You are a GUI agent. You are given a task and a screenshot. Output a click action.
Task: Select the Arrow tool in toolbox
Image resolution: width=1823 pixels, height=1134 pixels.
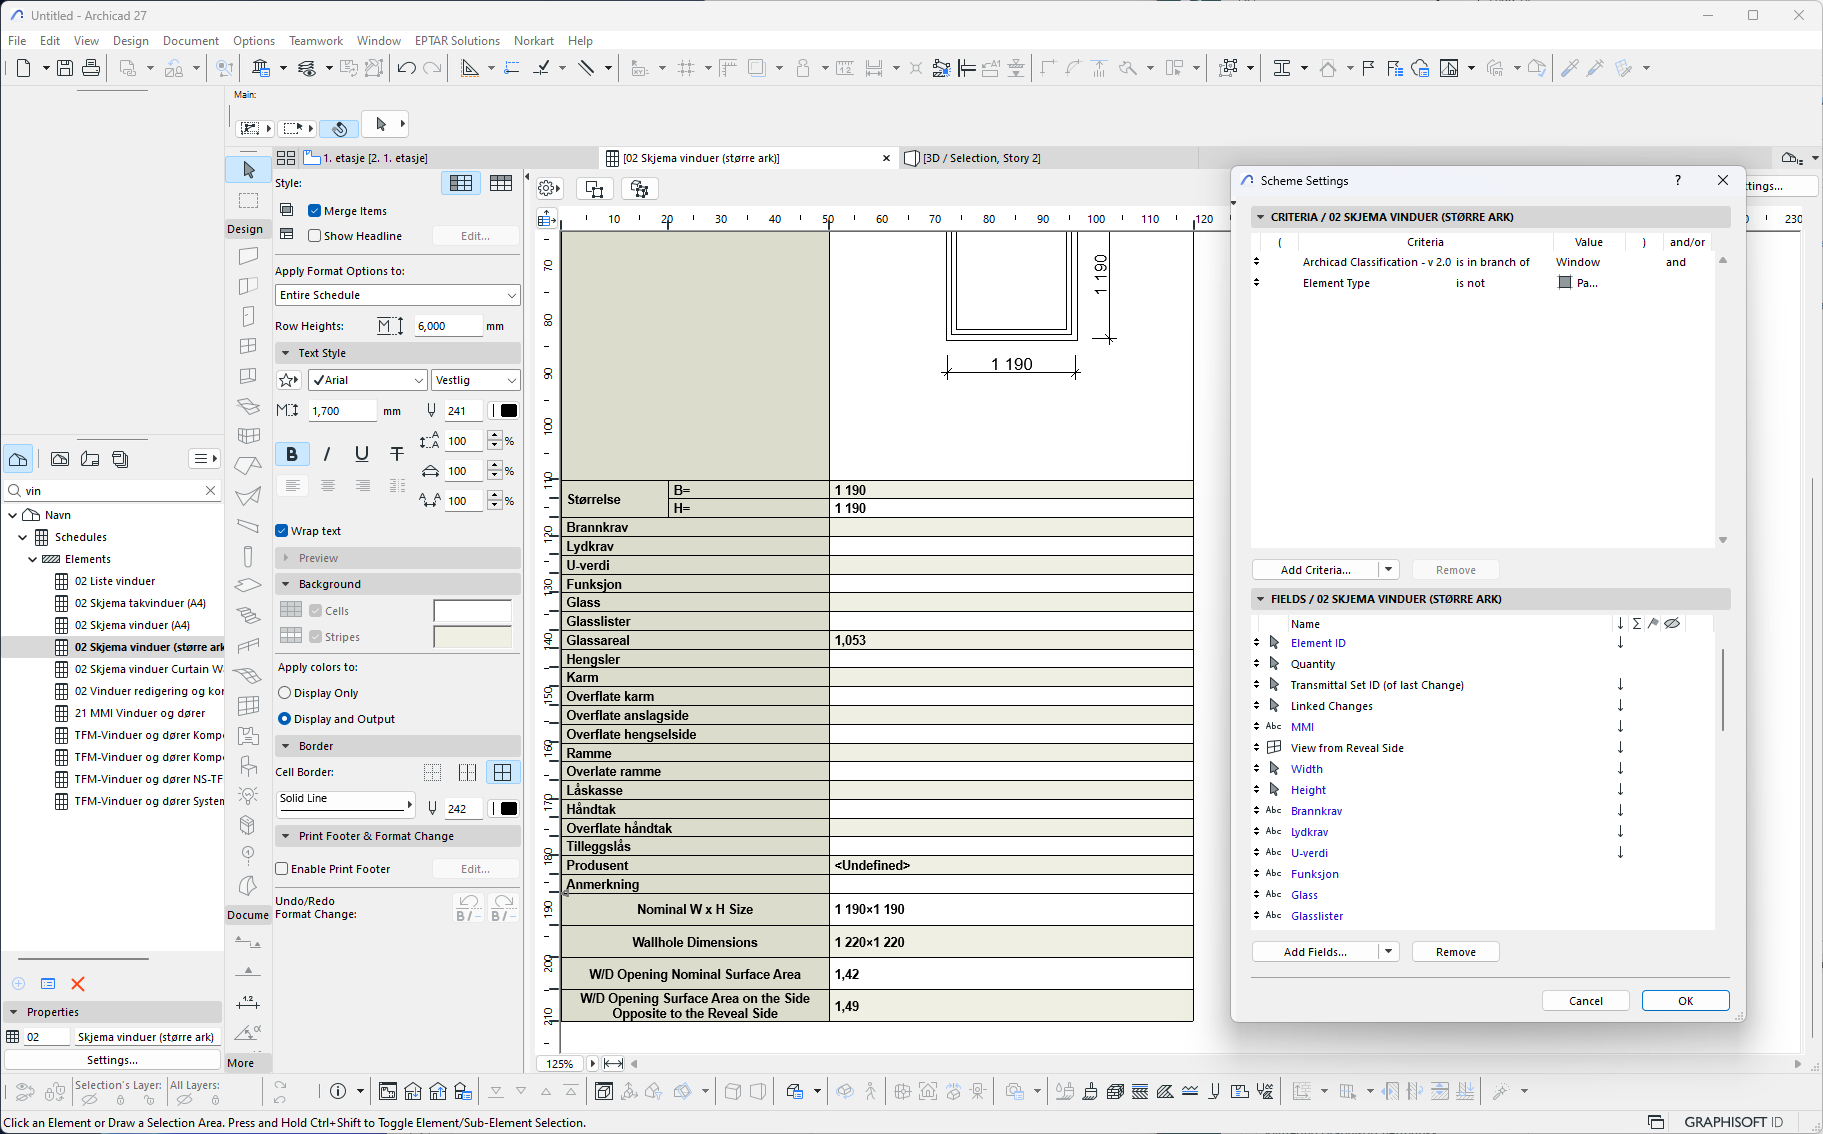[x=248, y=170]
